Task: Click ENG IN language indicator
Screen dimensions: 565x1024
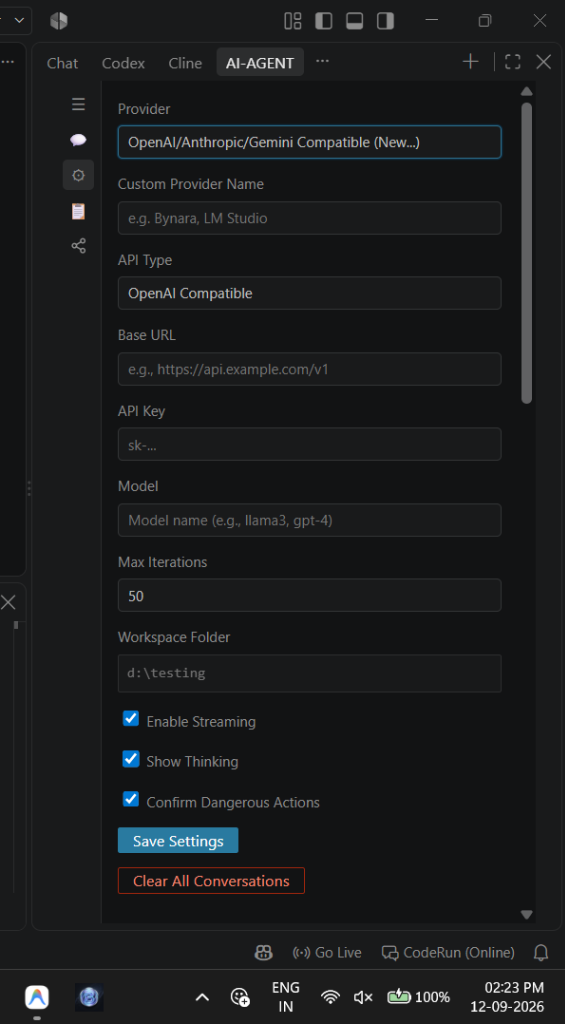Action: tap(285, 997)
